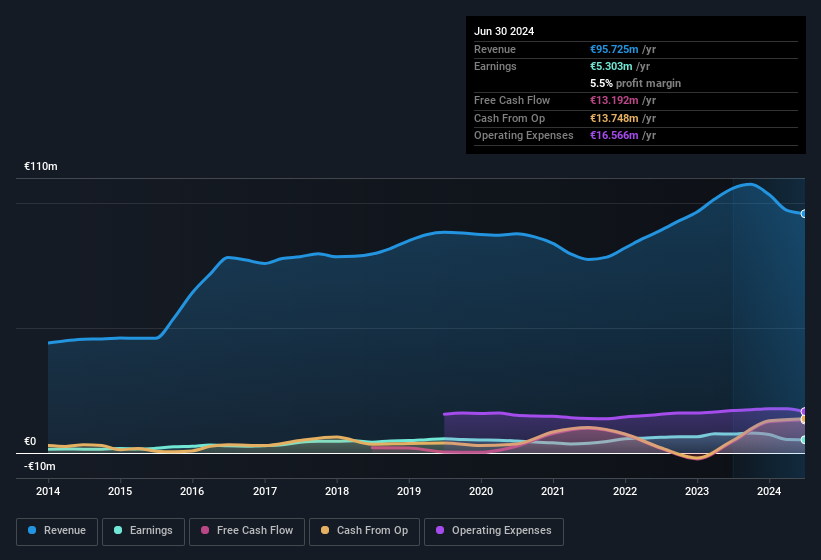The image size is (821, 560).
Task: Click the €0 y-axis label
Action: pyautogui.click(x=30, y=441)
